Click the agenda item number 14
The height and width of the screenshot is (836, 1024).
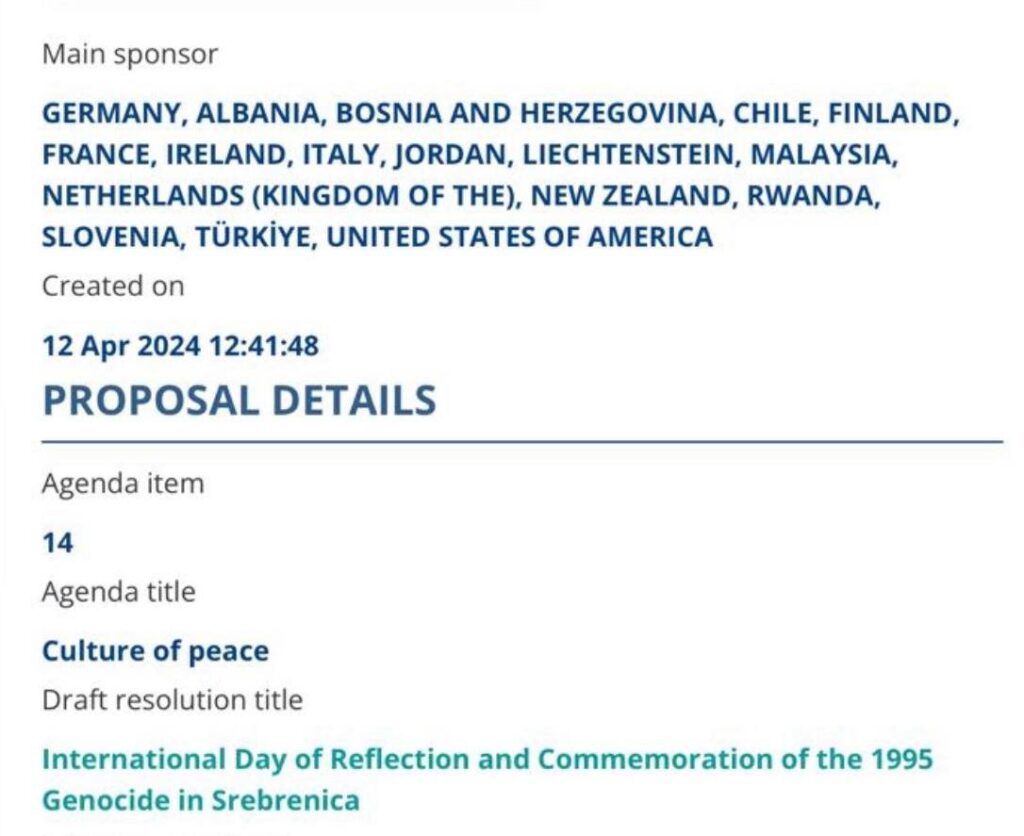tap(57, 543)
